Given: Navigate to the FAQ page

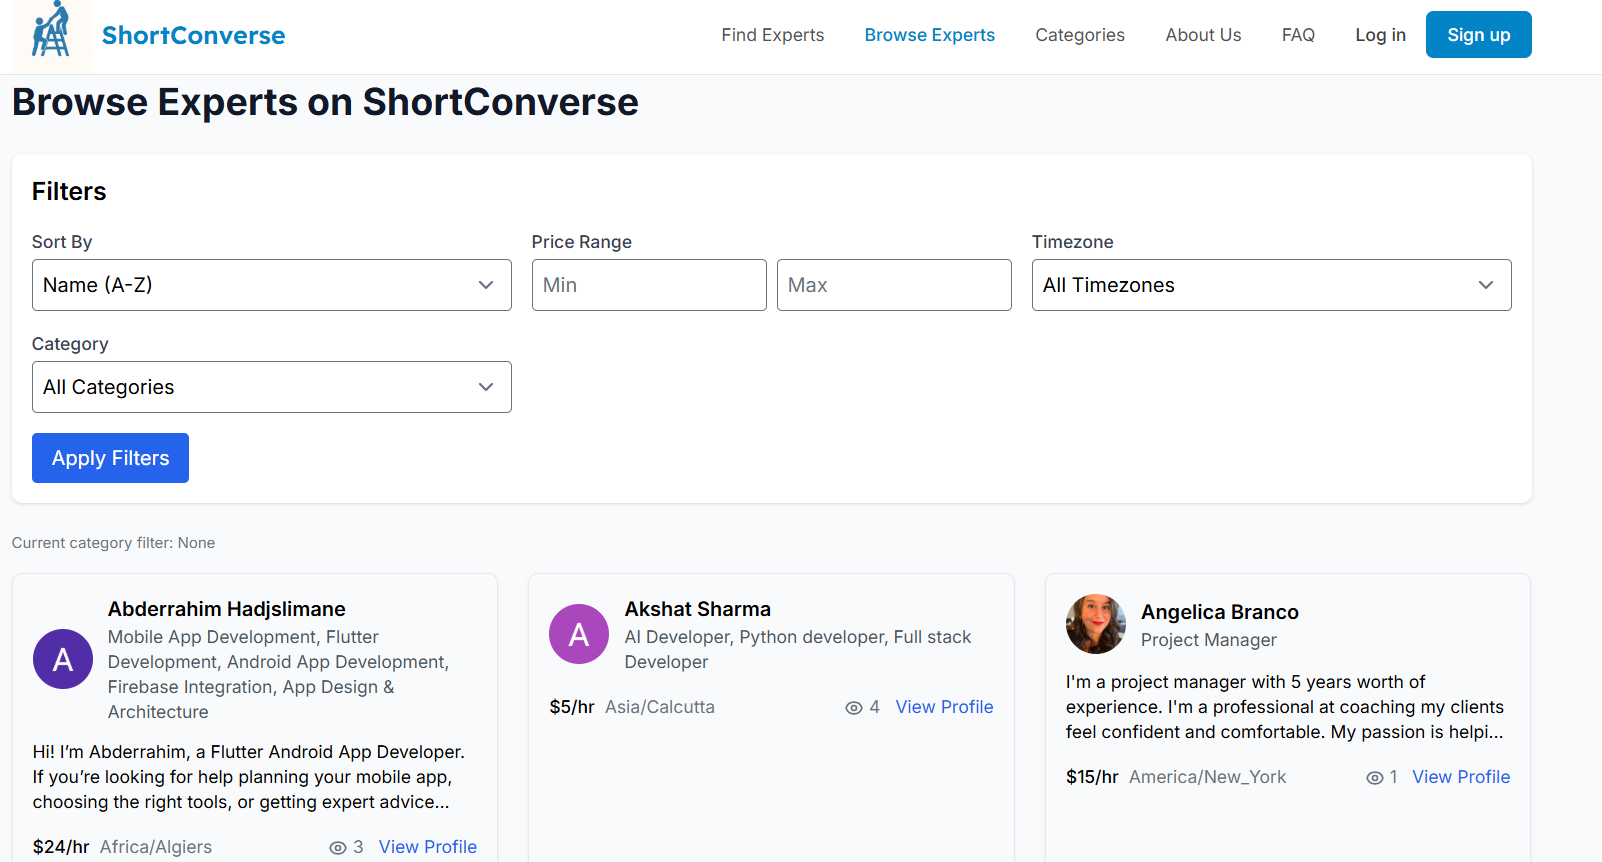Looking at the screenshot, I should (1298, 35).
